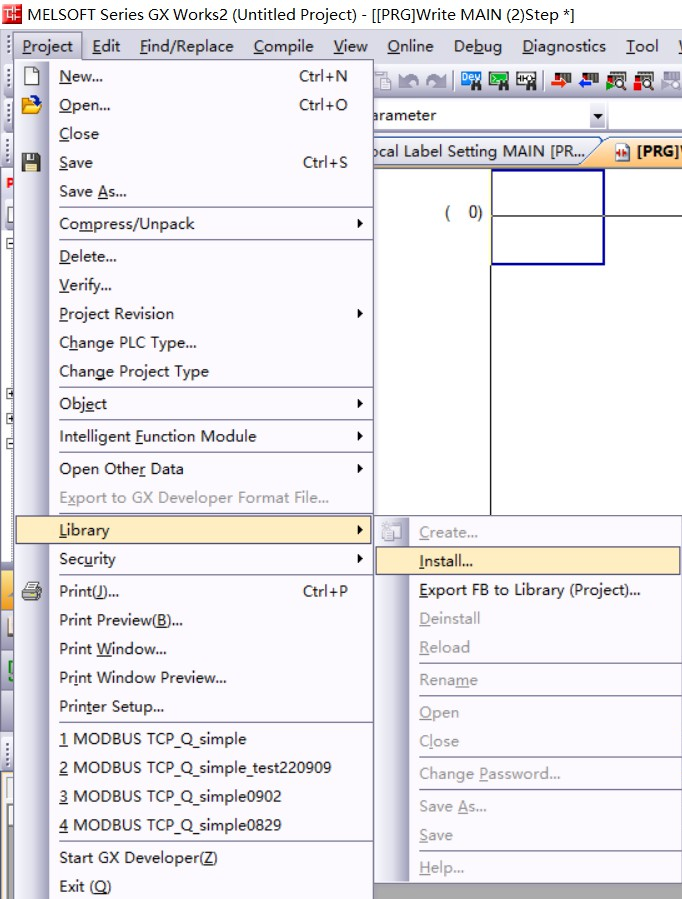Select Delete... menu entry

[x=194, y=256]
